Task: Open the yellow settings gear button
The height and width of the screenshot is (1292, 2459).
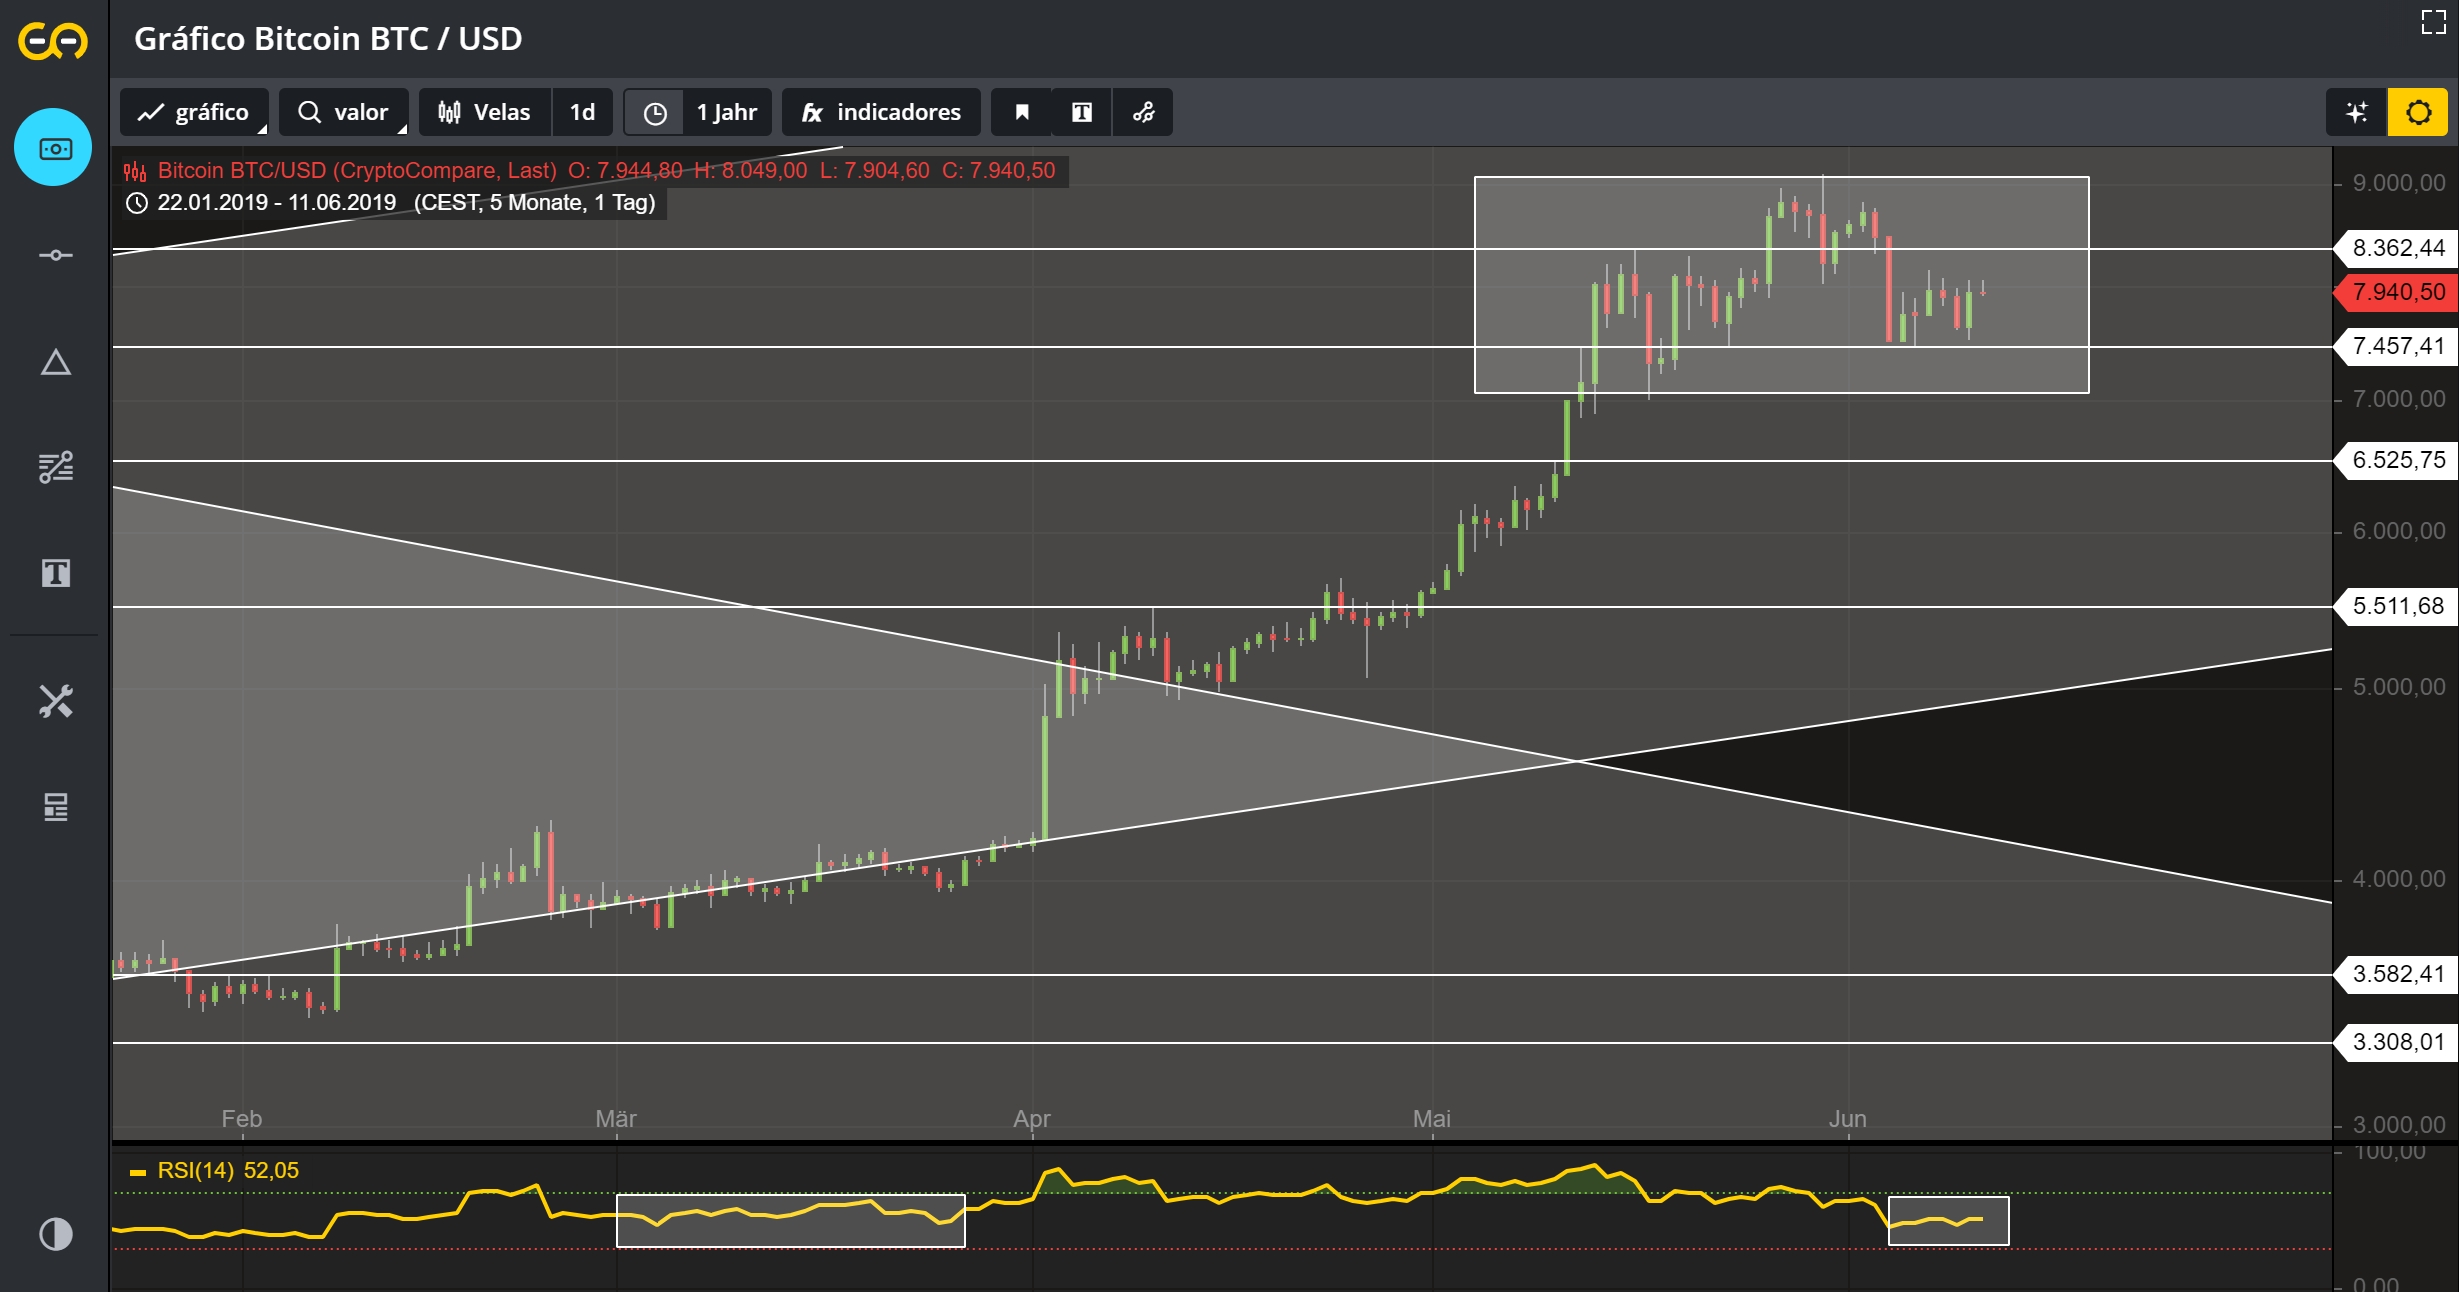Action: (2418, 112)
